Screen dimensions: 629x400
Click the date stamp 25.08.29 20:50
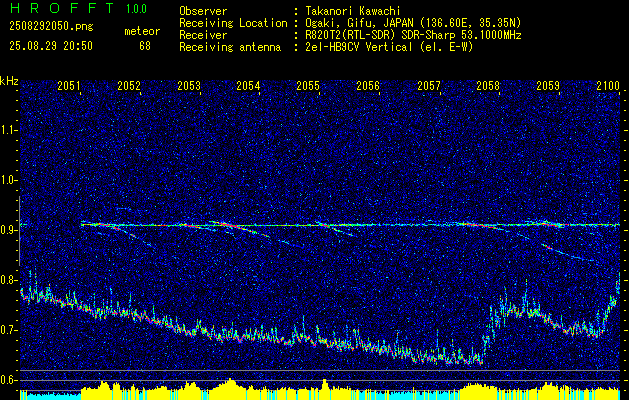[51, 46]
